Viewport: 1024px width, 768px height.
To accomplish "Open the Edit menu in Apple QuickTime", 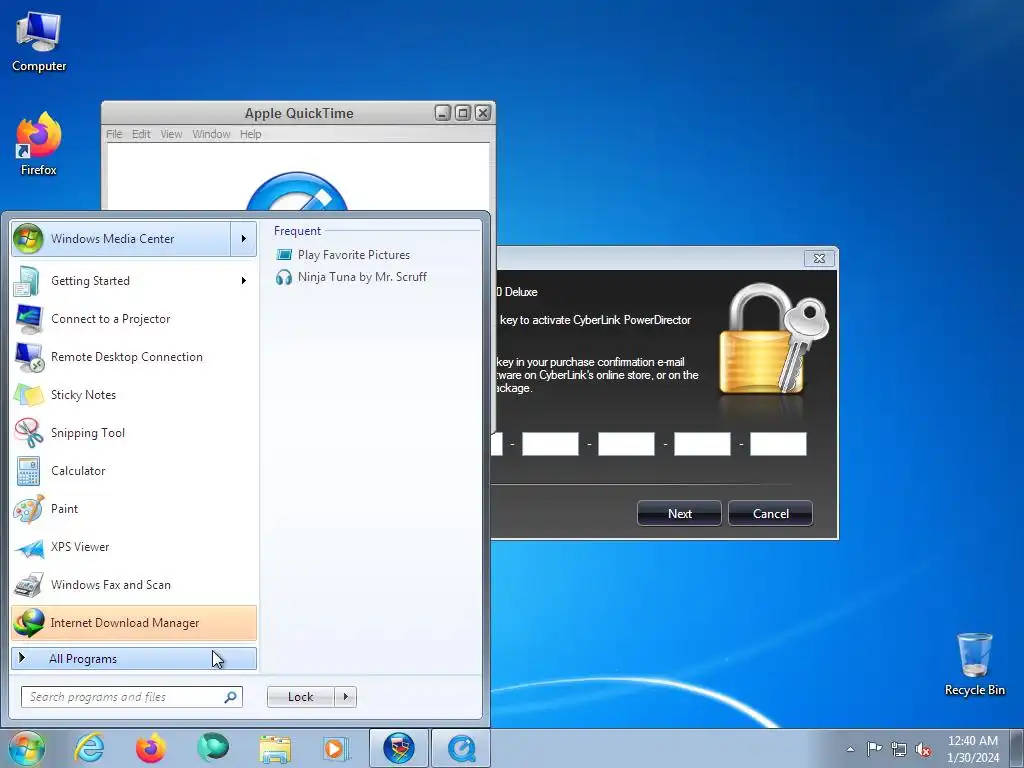I will click(x=141, y=134).
